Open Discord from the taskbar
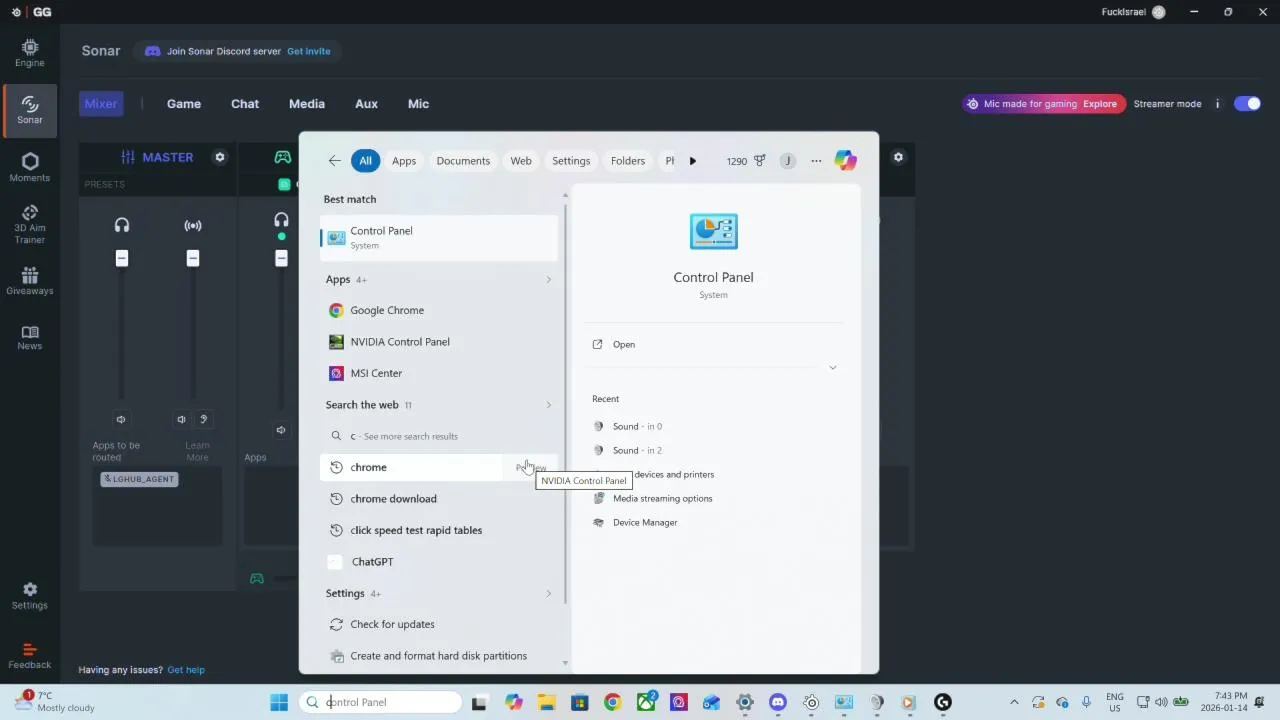This screenshot has width=1280, height=720. click(778, 702)
